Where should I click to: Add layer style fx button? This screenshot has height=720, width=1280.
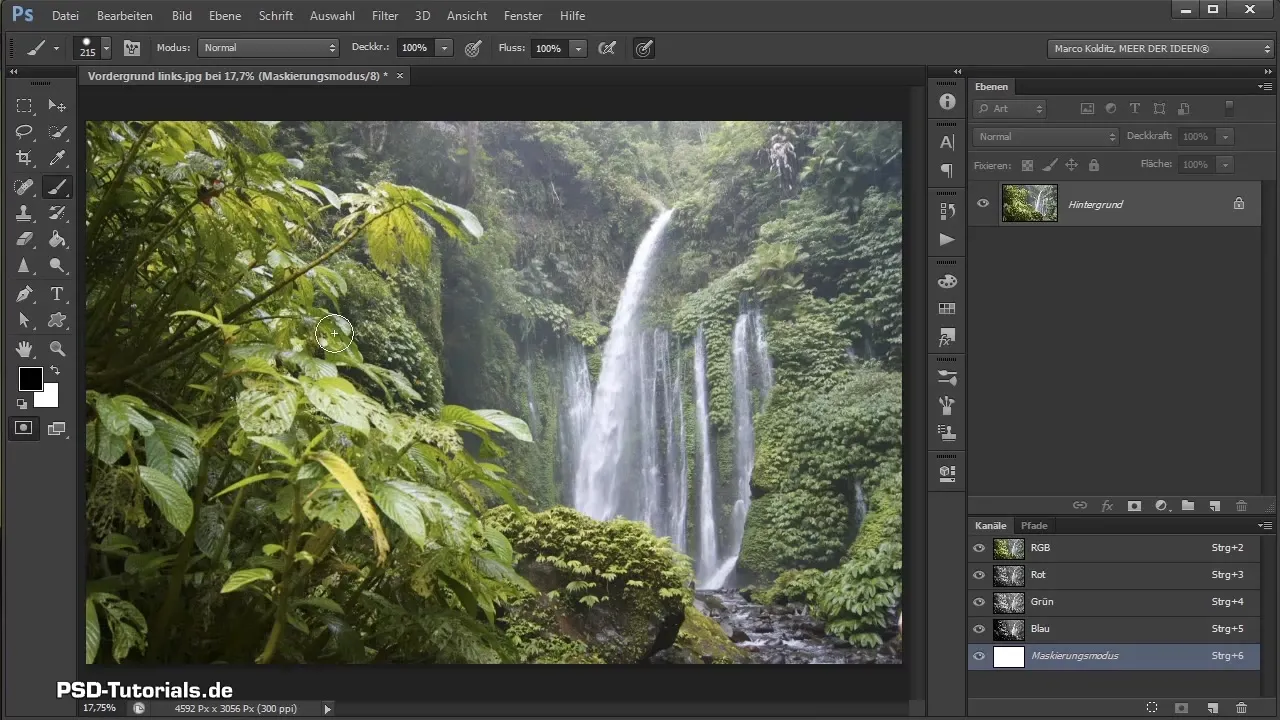[1107, 506]
